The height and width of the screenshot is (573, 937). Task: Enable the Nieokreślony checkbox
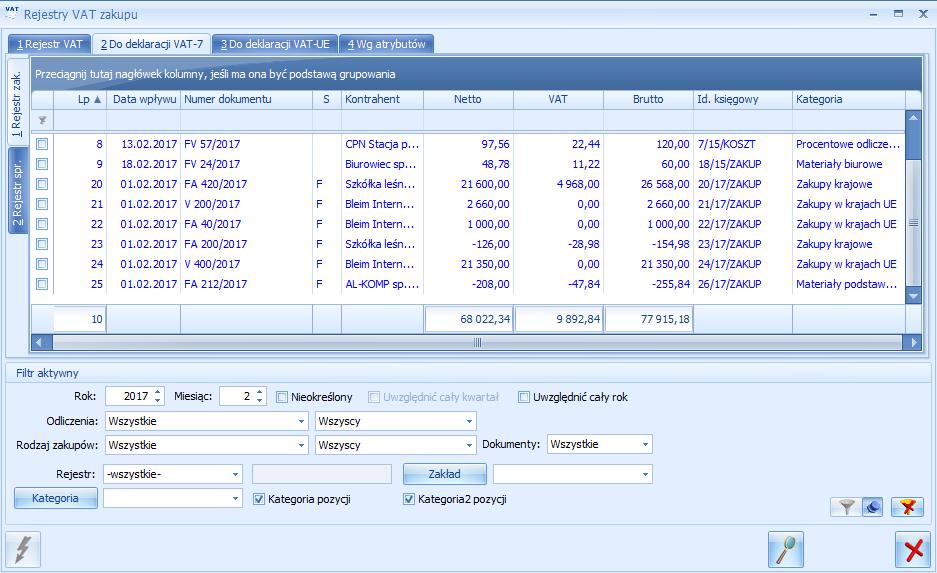[x=281, y=397]
